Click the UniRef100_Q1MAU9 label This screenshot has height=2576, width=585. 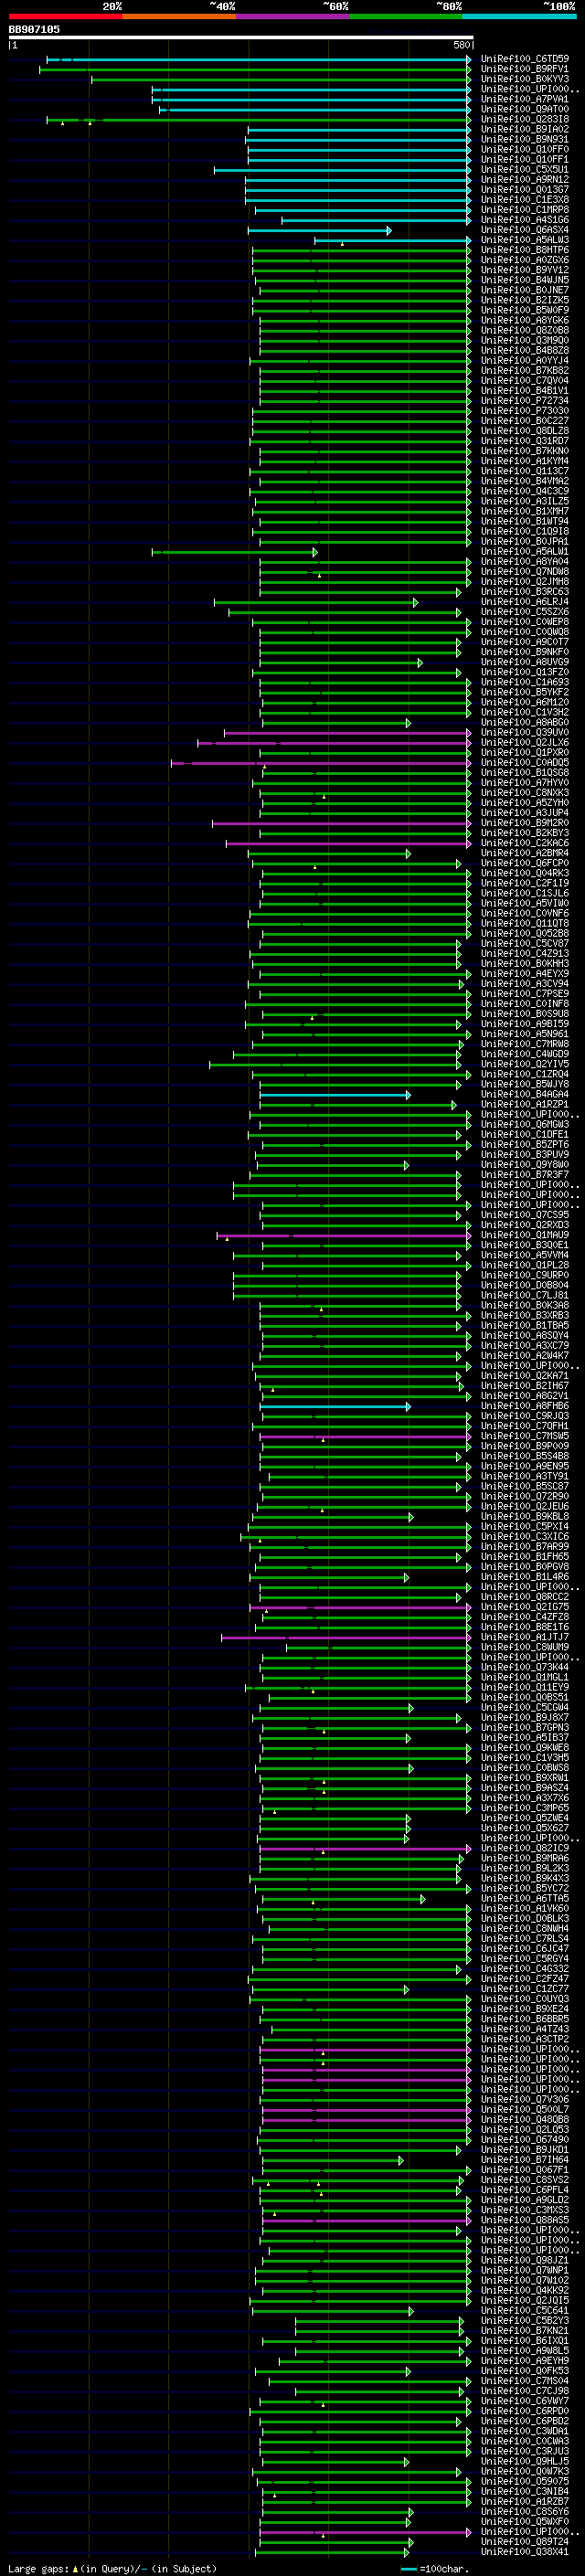[x=525, y=1236]
